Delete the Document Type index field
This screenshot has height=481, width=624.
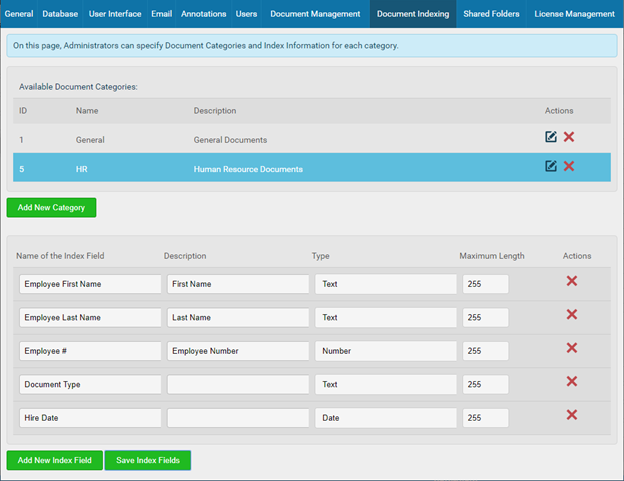572,382
